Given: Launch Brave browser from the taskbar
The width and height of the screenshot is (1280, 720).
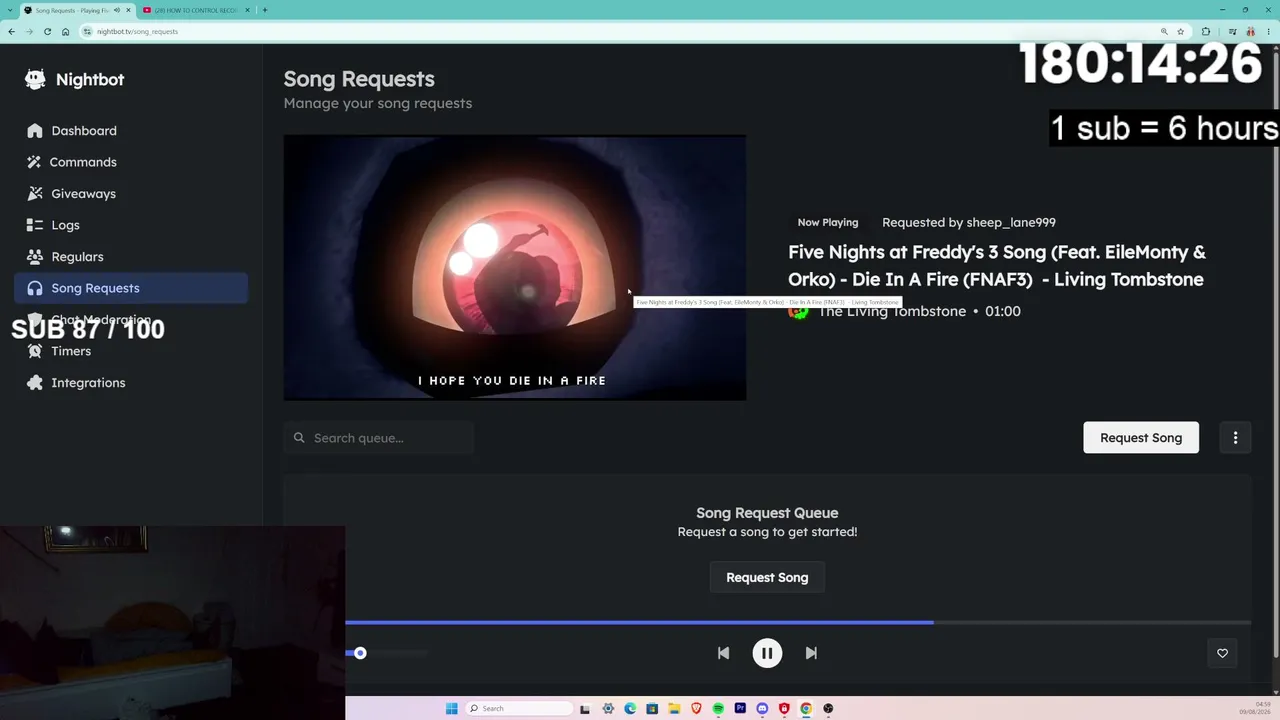Looking at the screenshot, I should 696,709.
